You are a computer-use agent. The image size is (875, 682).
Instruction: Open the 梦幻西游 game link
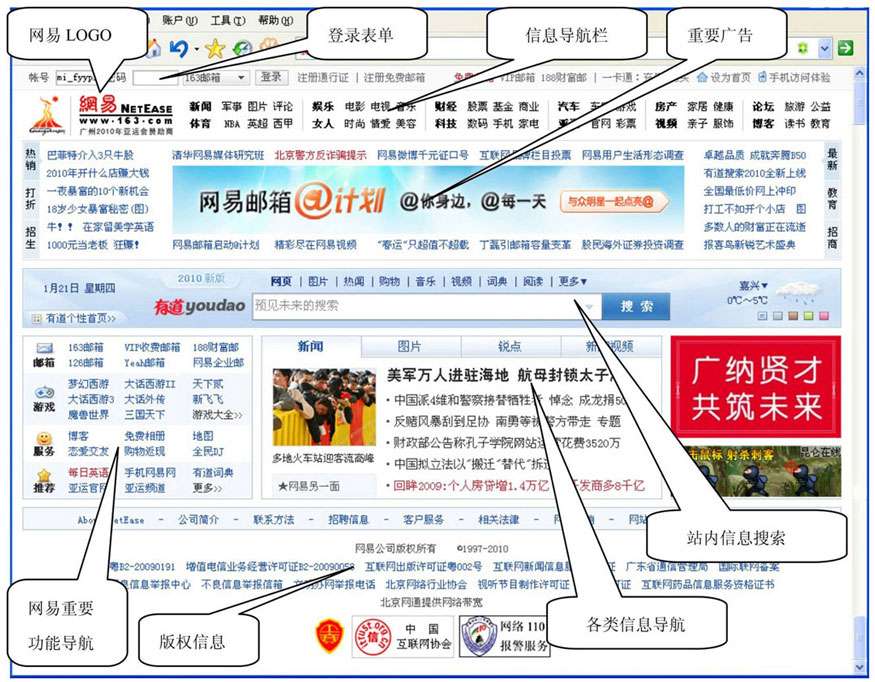point(88,384)
